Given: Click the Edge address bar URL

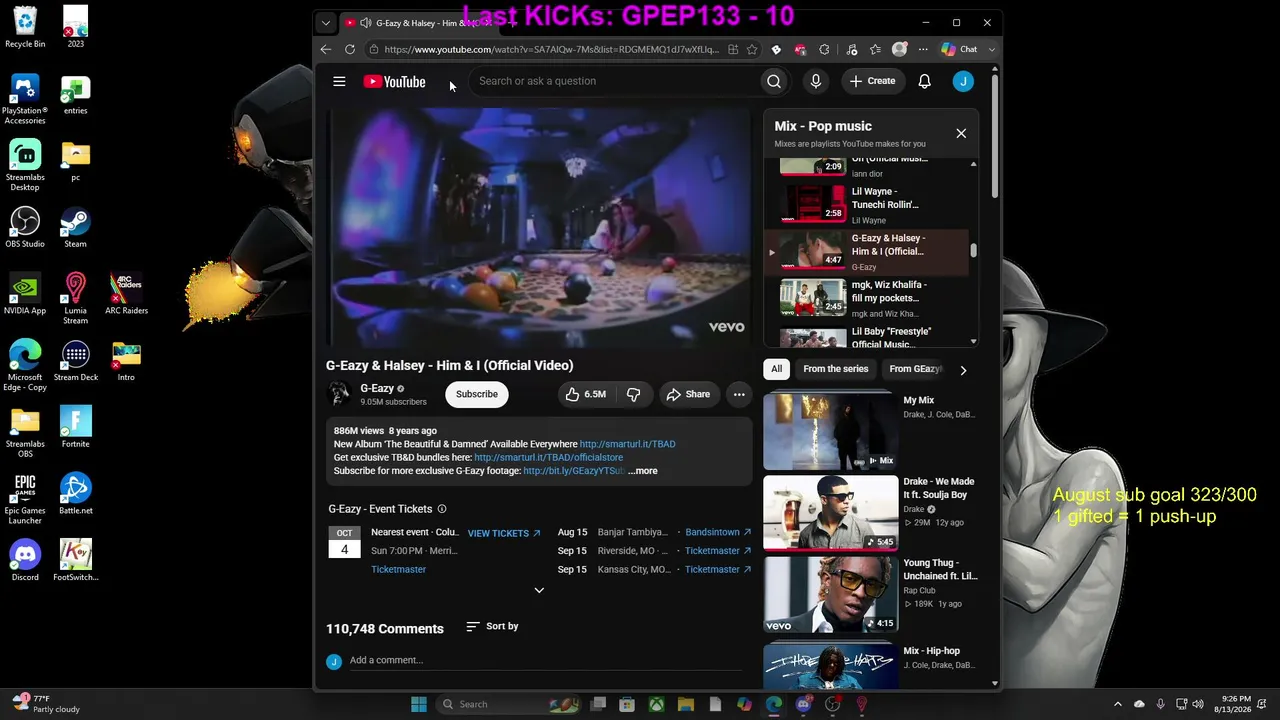Looking at the screenshot, I should [551, 49].
